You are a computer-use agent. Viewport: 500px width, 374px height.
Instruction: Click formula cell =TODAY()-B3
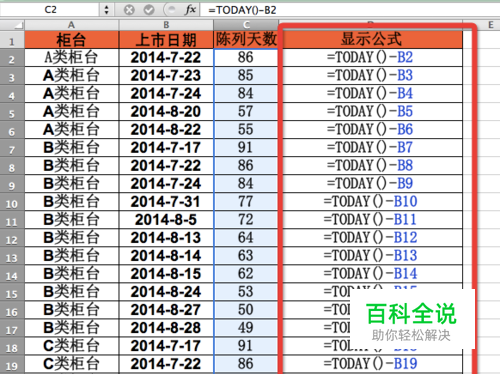(x=371, y=76)
